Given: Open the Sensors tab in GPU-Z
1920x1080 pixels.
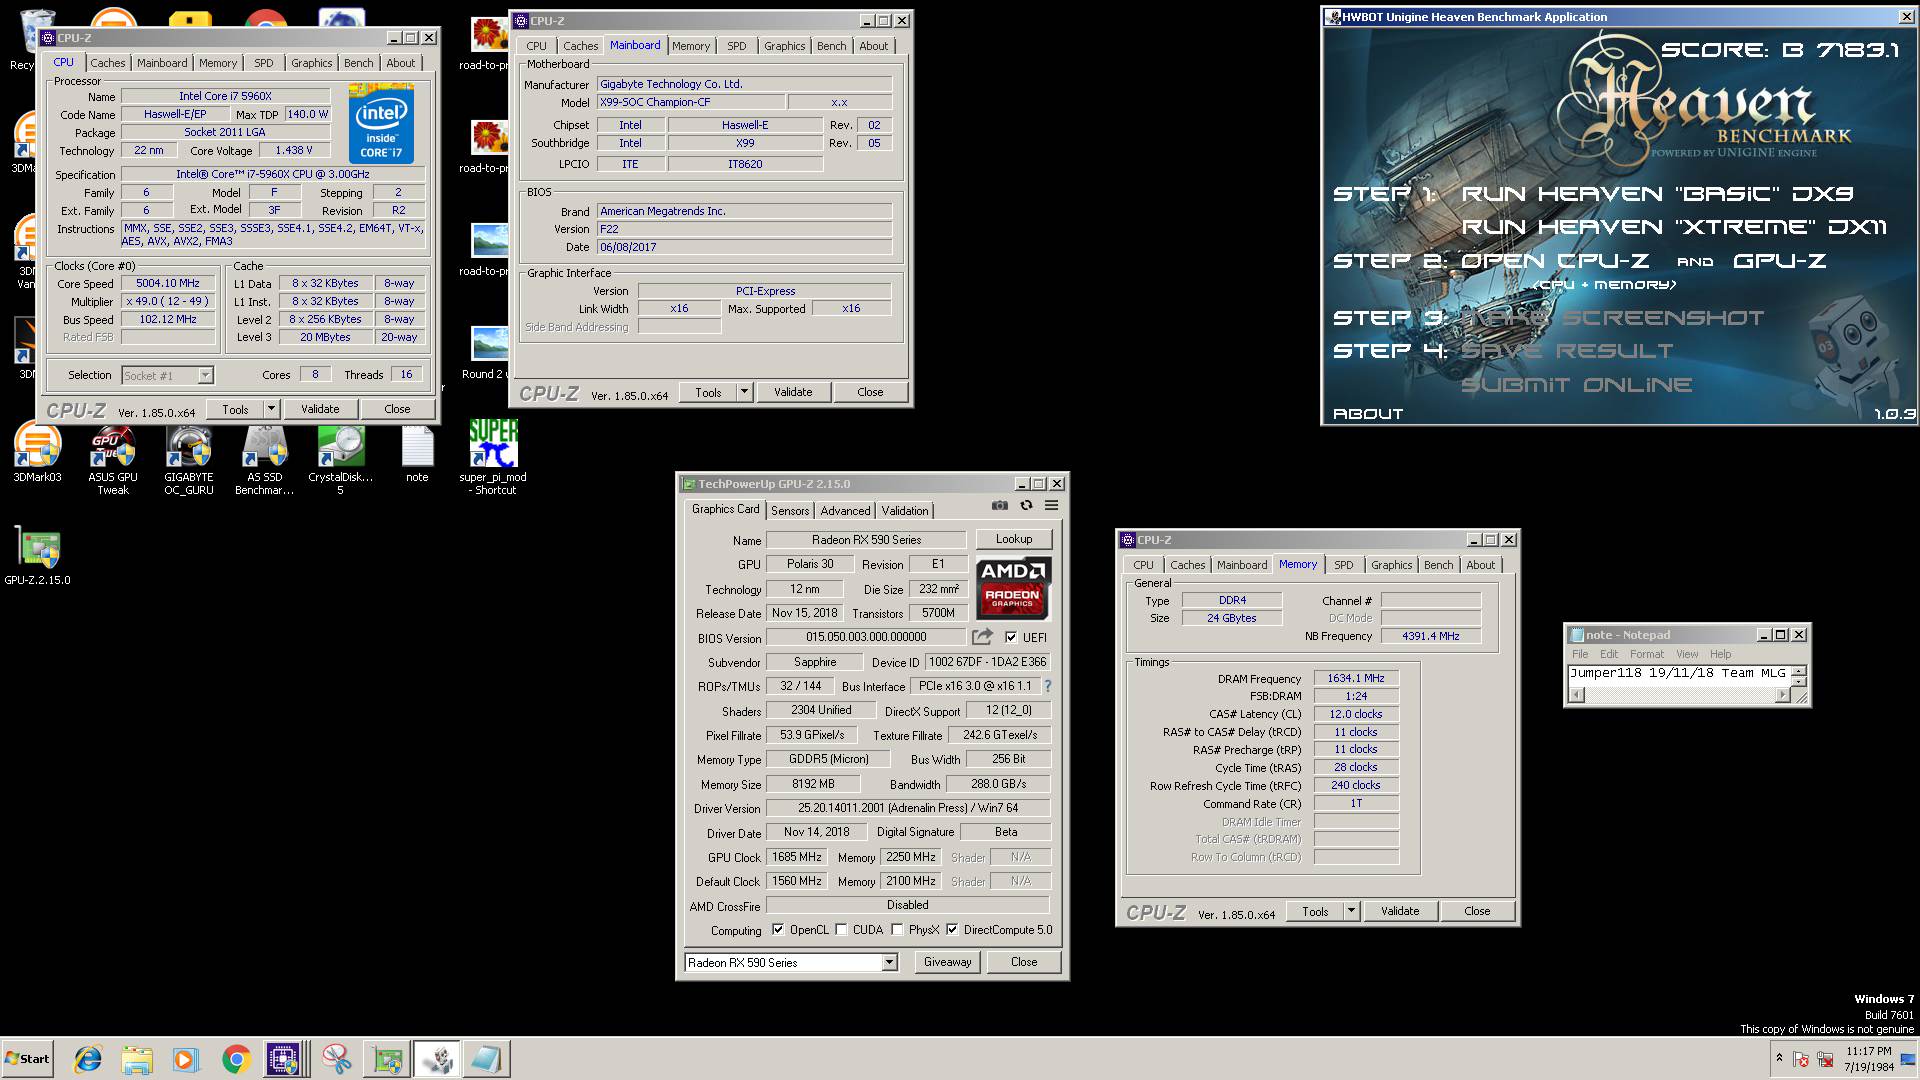Looking at the screenshot, I should click(x=790, y=510).
